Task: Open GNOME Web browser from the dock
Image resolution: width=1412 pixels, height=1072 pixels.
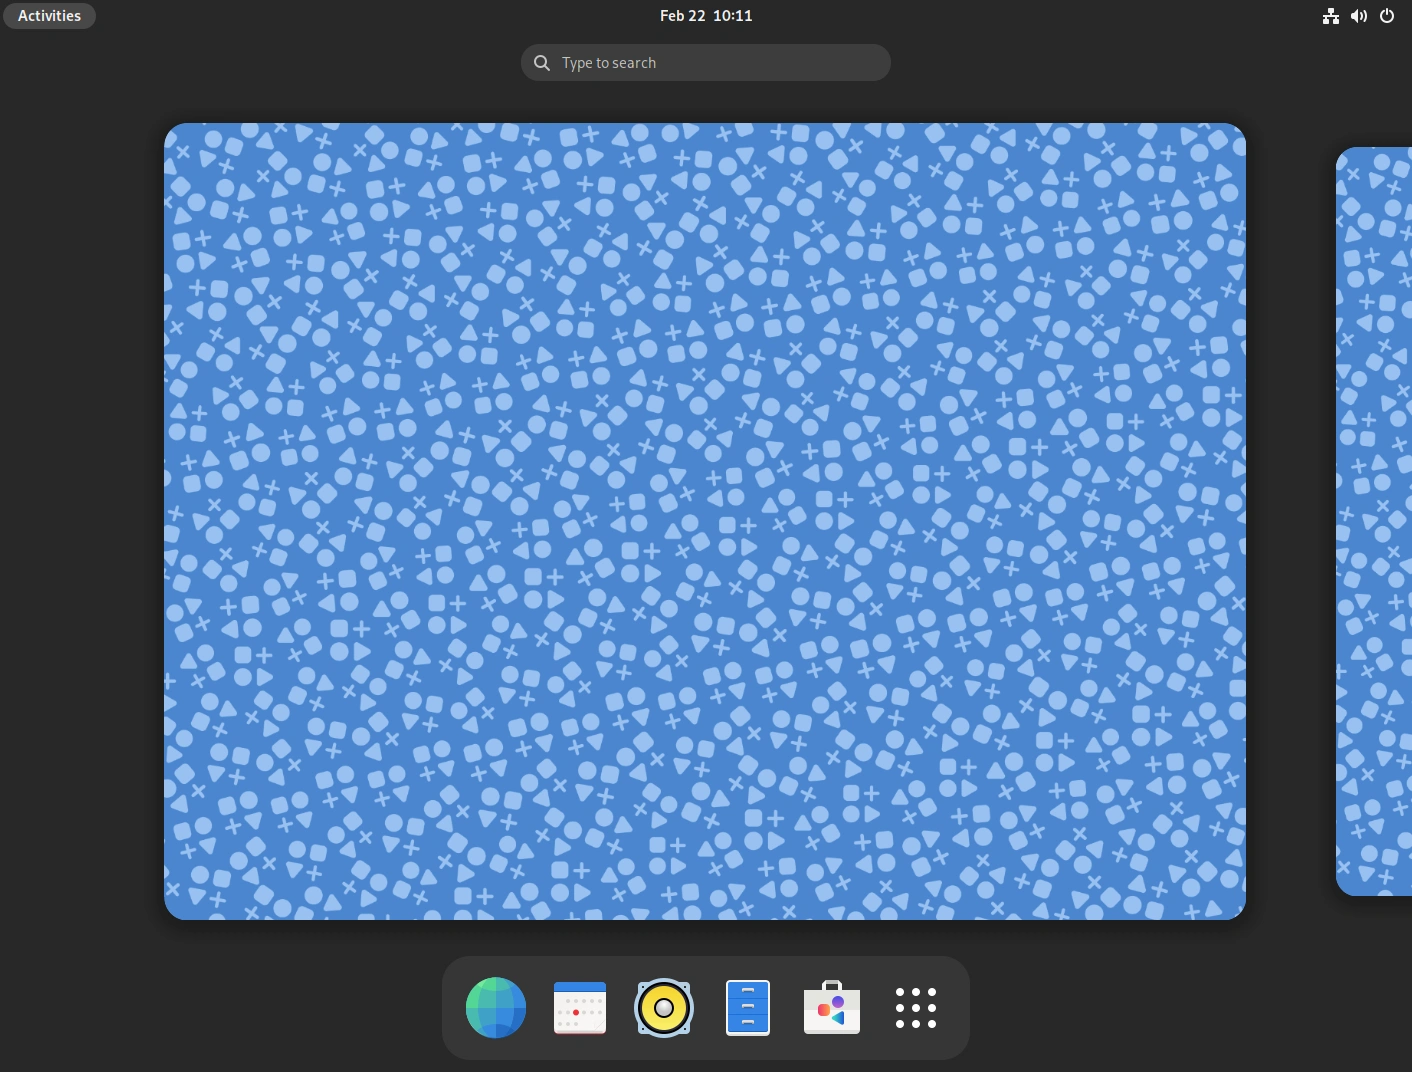Action: click(x=496, y=1008)
